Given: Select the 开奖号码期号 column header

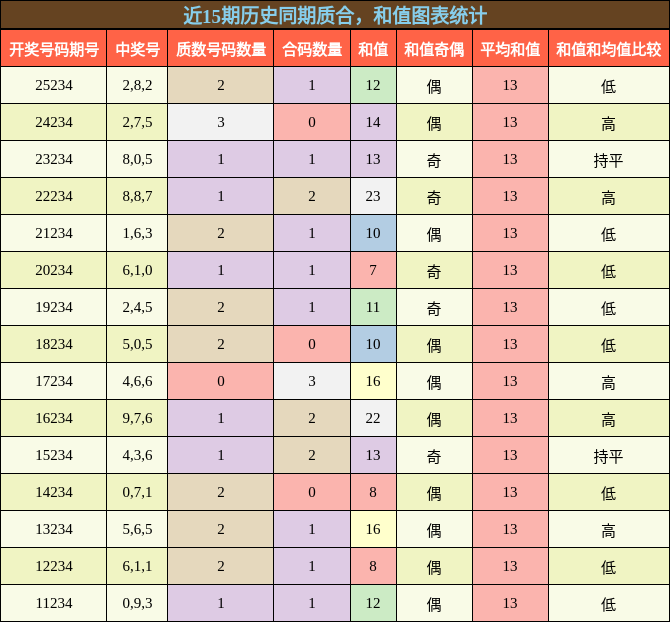Looking at the screenshot, I should 54,48.
